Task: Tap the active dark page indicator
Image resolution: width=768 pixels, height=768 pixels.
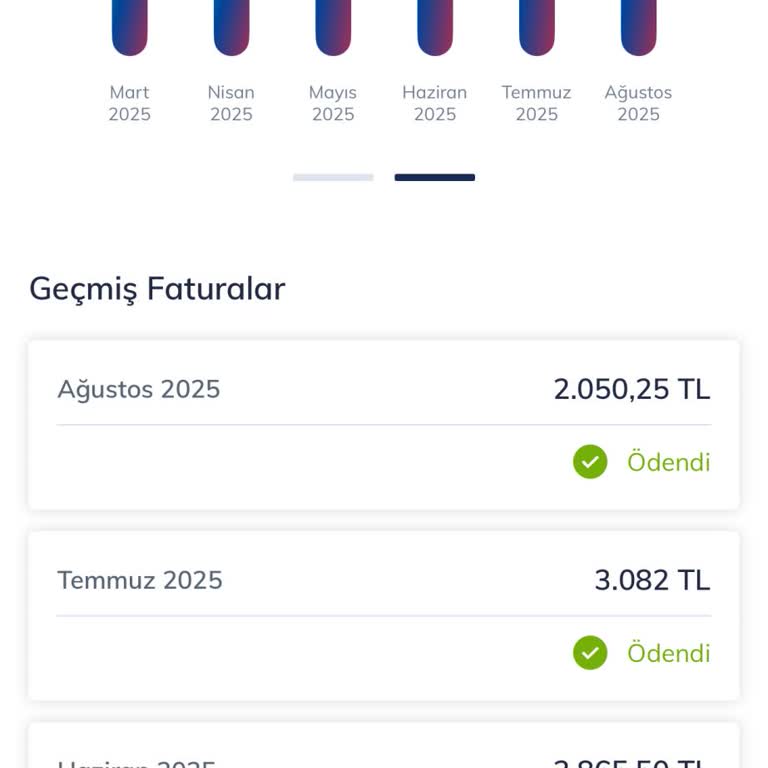Action: click(x=434, y=178)
